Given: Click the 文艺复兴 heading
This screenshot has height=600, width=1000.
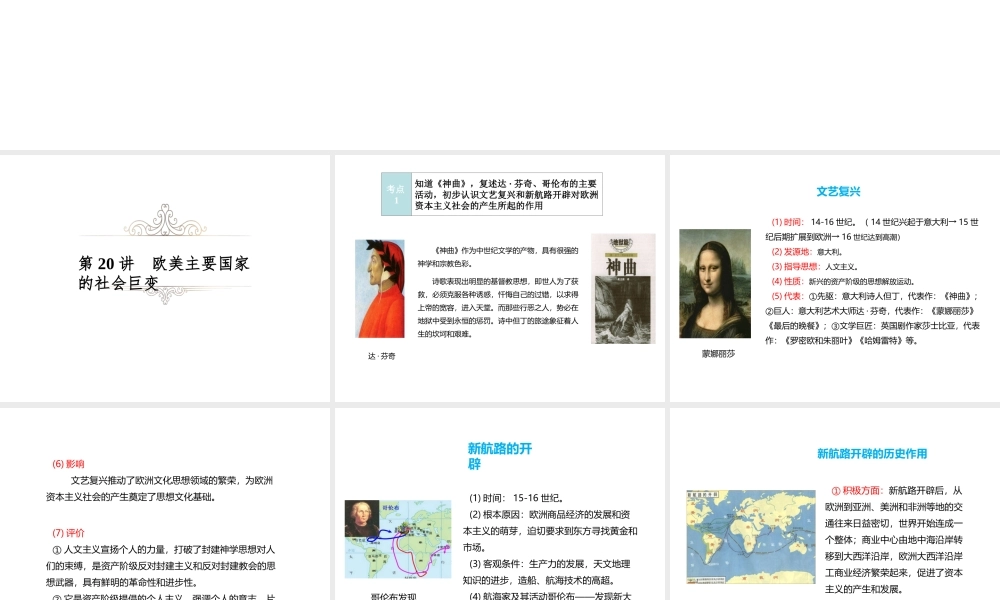Looking at the screenshot, I should pos(838,191).
